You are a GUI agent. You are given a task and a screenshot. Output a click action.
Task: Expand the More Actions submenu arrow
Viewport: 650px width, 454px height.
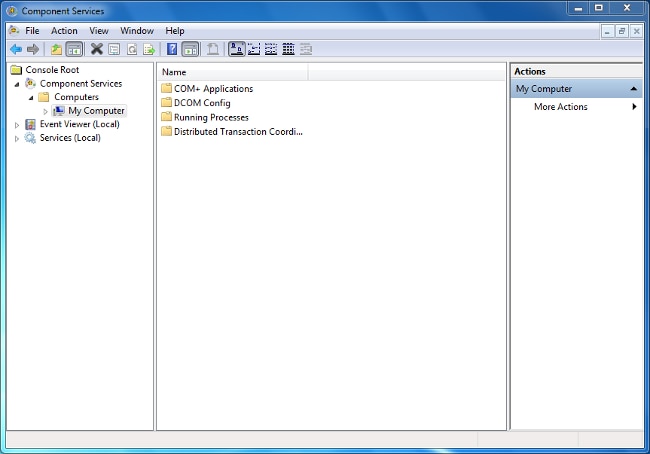pos(634,107)
